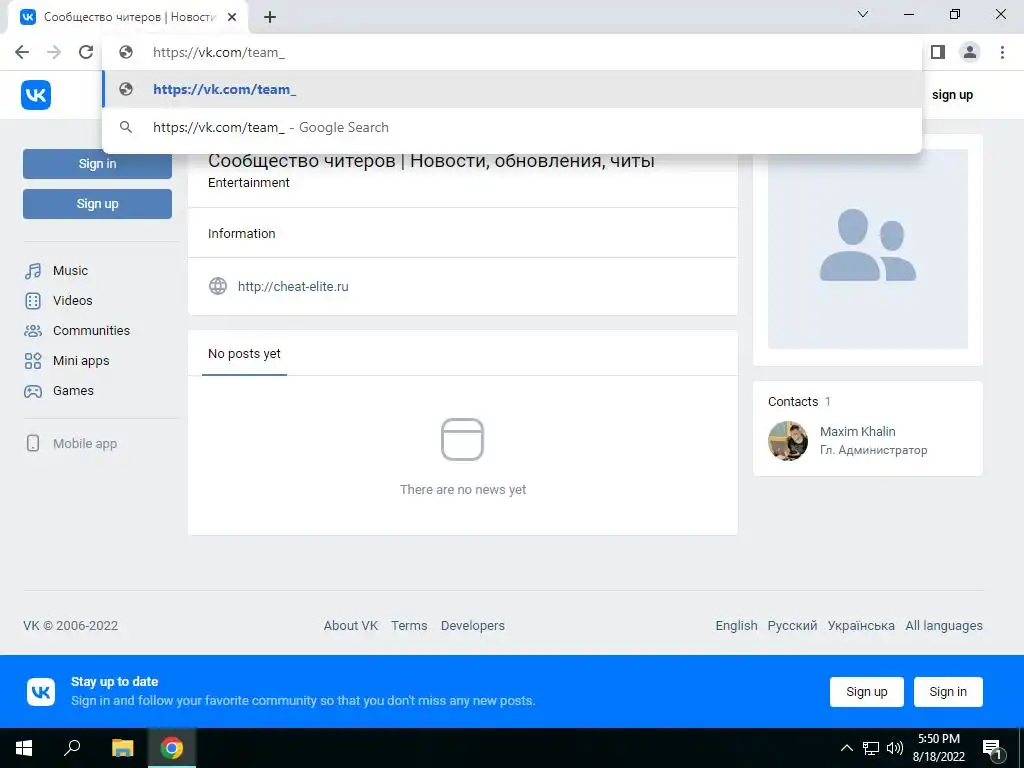
Task: Open a new tab with the plus icon
Action: click(x=270, y=18)
